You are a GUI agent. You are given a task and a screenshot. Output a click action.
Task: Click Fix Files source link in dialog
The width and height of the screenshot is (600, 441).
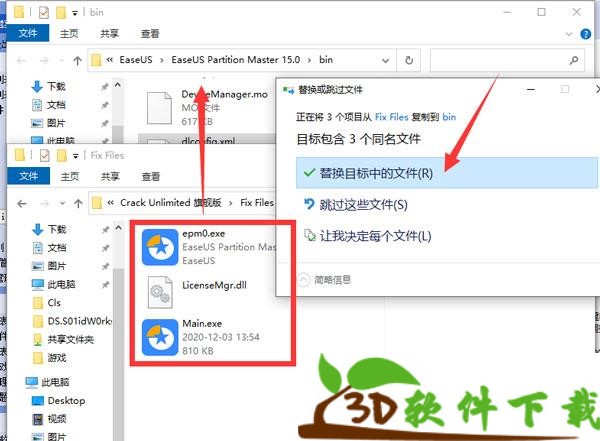click(x=391, y=117)
